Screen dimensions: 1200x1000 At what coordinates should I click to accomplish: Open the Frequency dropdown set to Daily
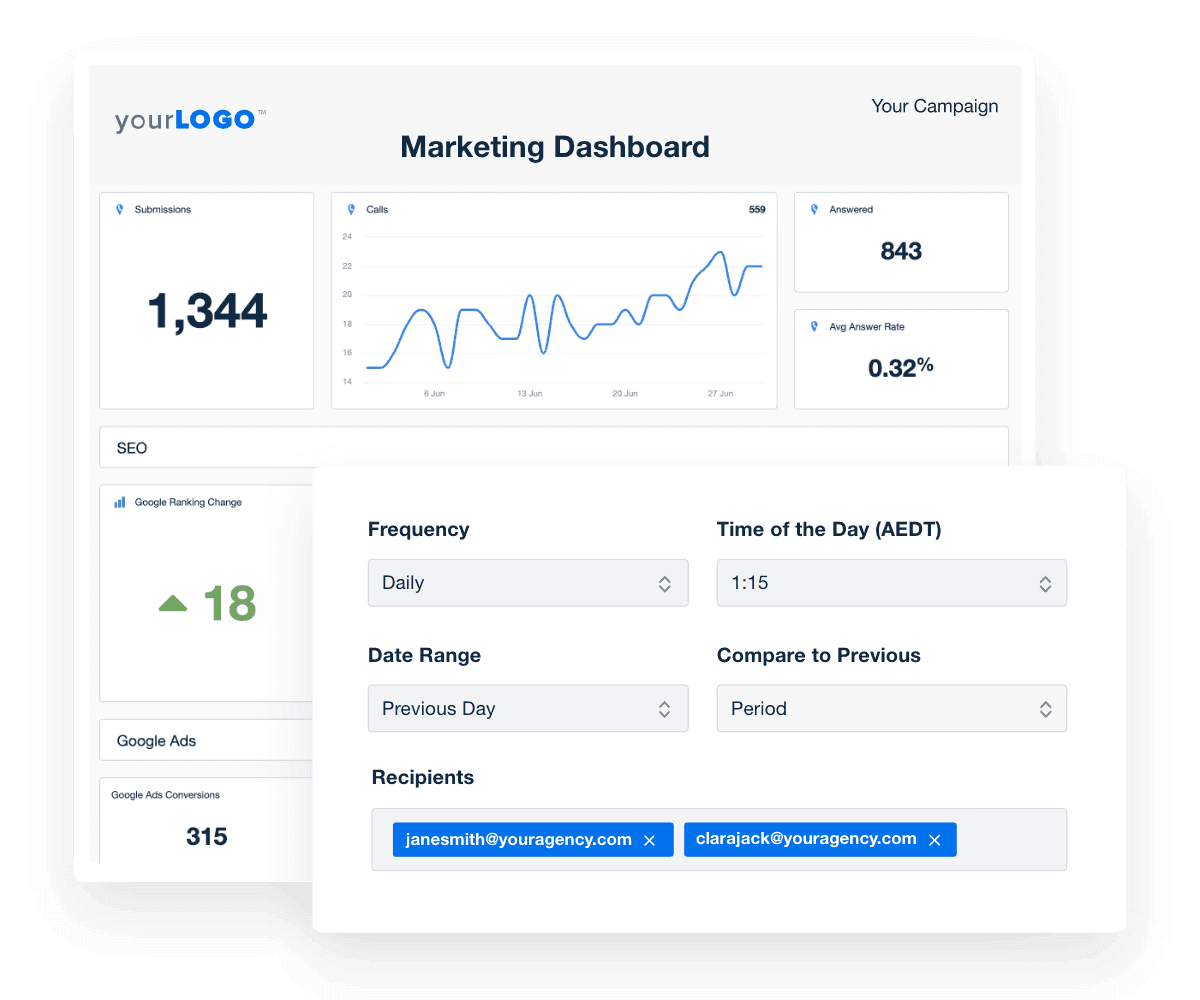(x=528, y=583)
